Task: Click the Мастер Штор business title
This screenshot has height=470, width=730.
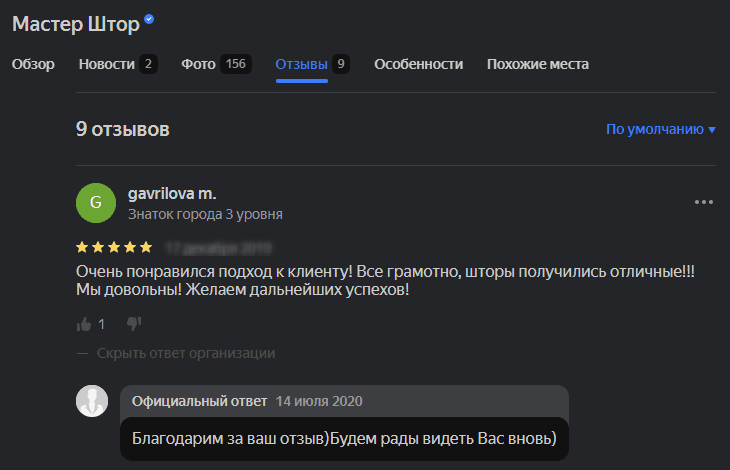Action: (75, 22)
